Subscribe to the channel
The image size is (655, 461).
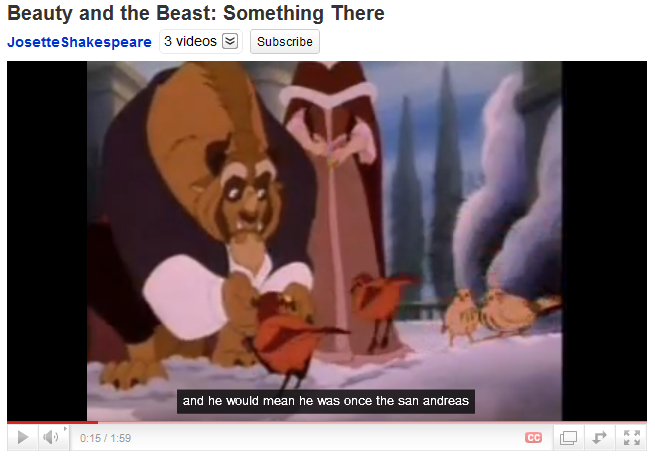pyautogui.click(x=285, y=42)
